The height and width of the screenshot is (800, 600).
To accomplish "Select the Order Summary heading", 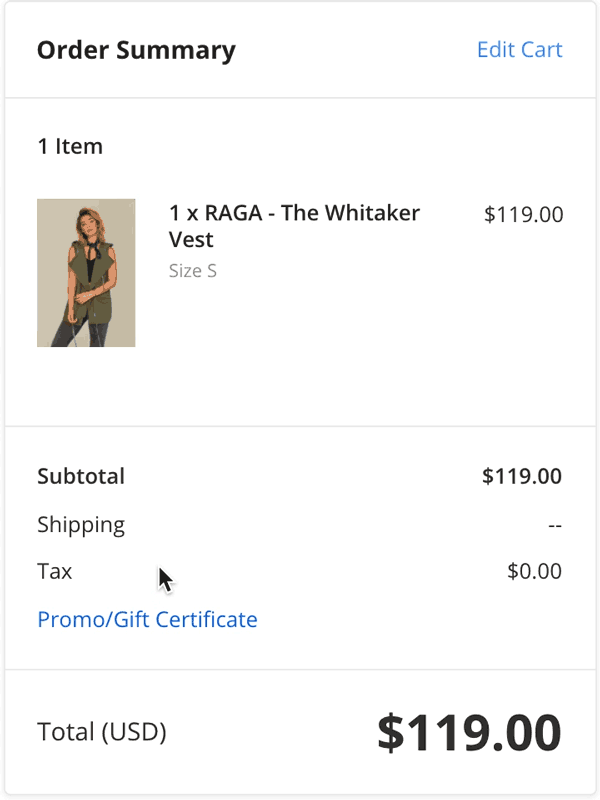I will (136, 50).
